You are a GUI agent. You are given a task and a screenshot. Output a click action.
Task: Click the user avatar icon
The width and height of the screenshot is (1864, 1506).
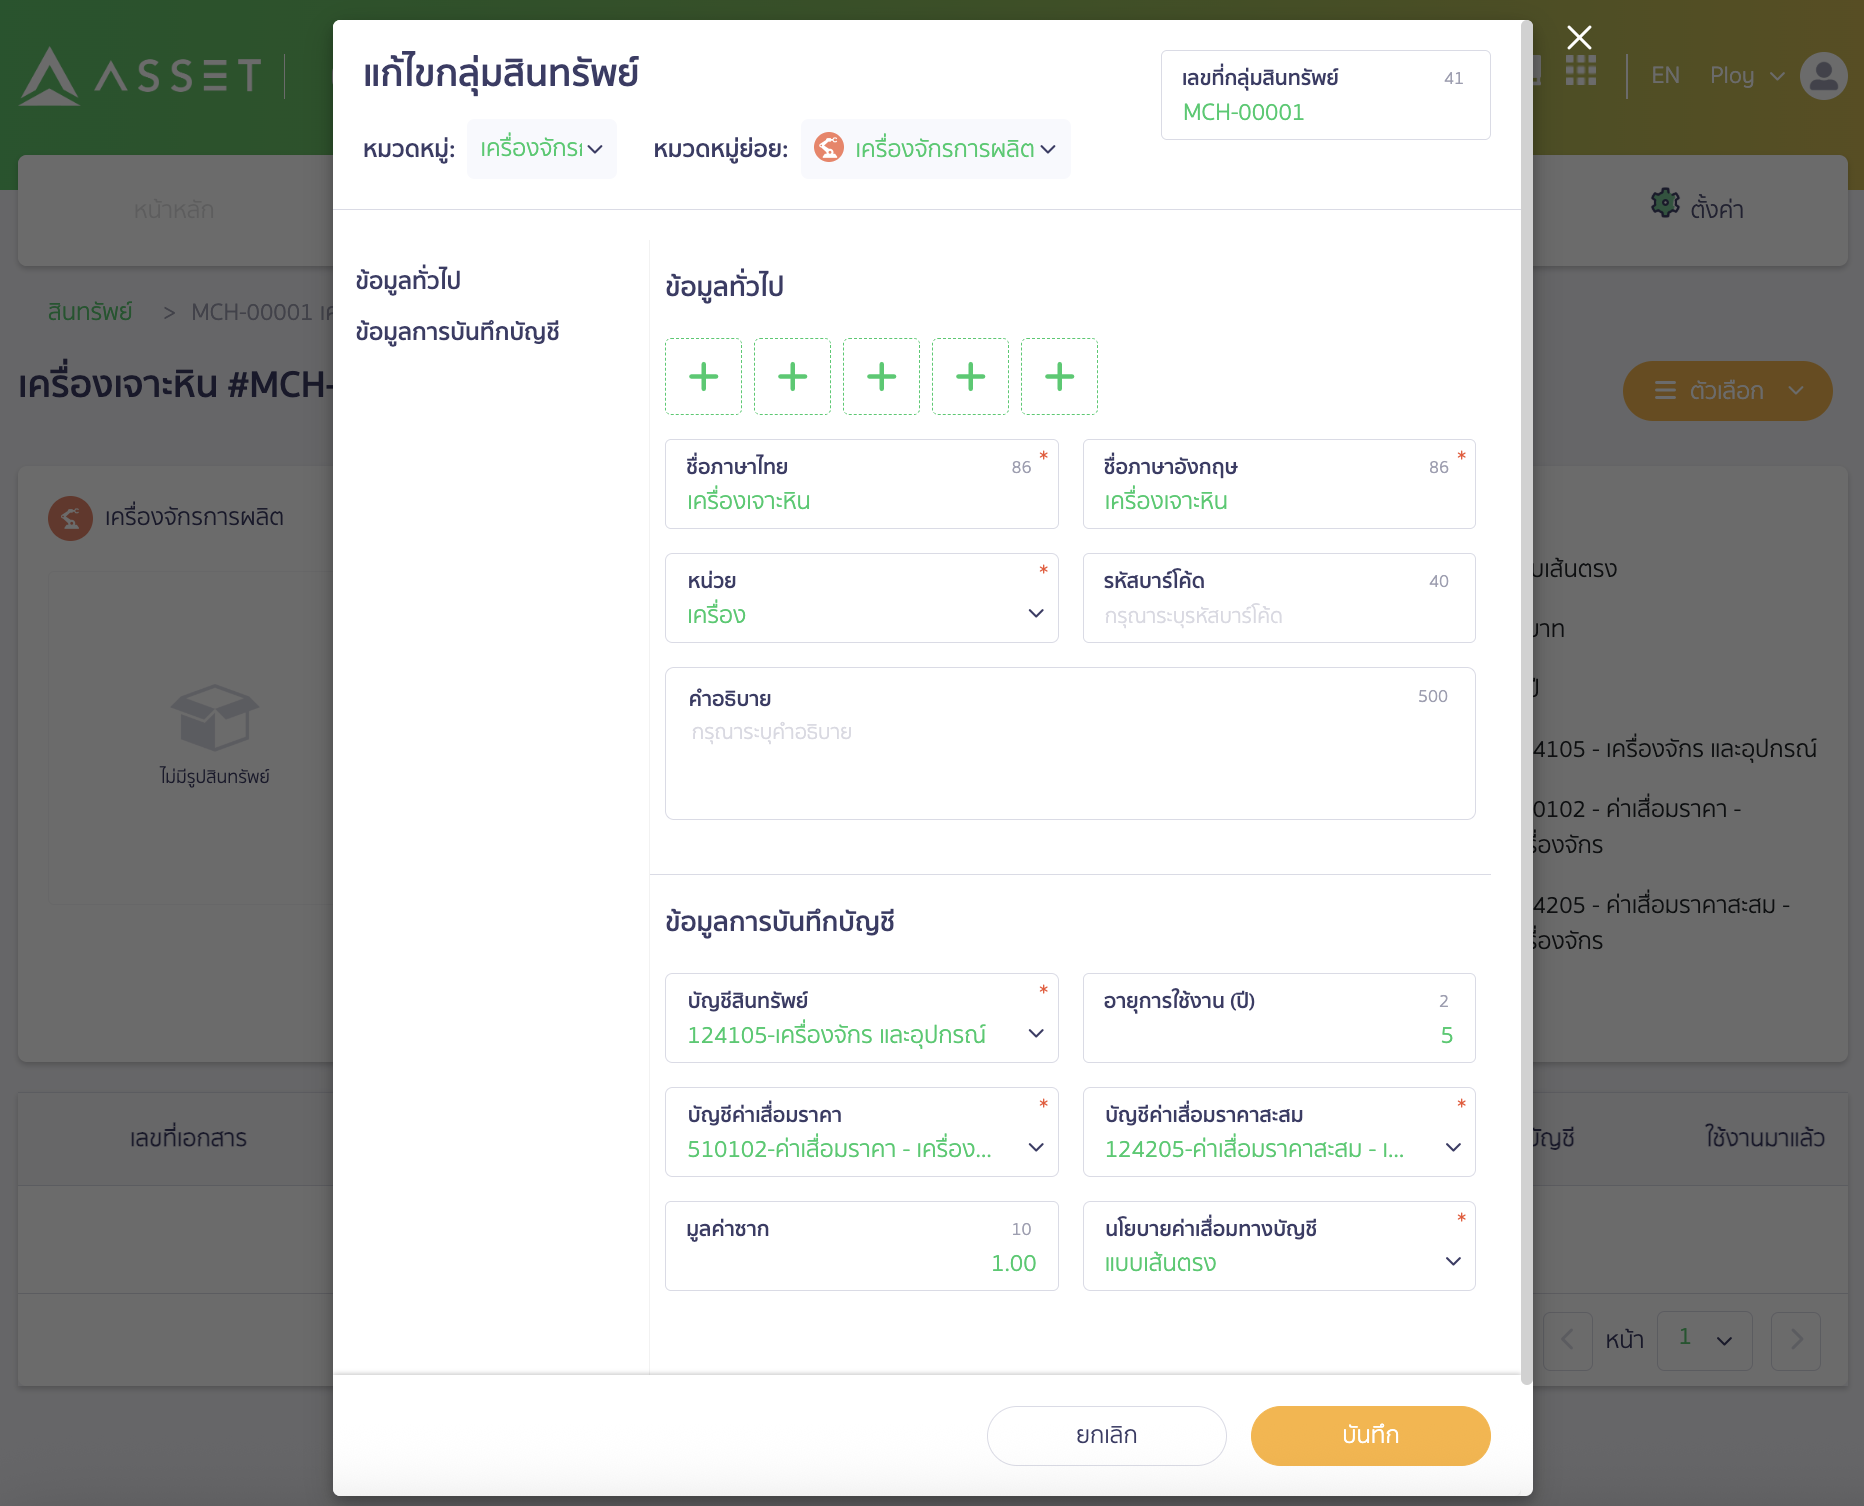[x=1822, y=75]
